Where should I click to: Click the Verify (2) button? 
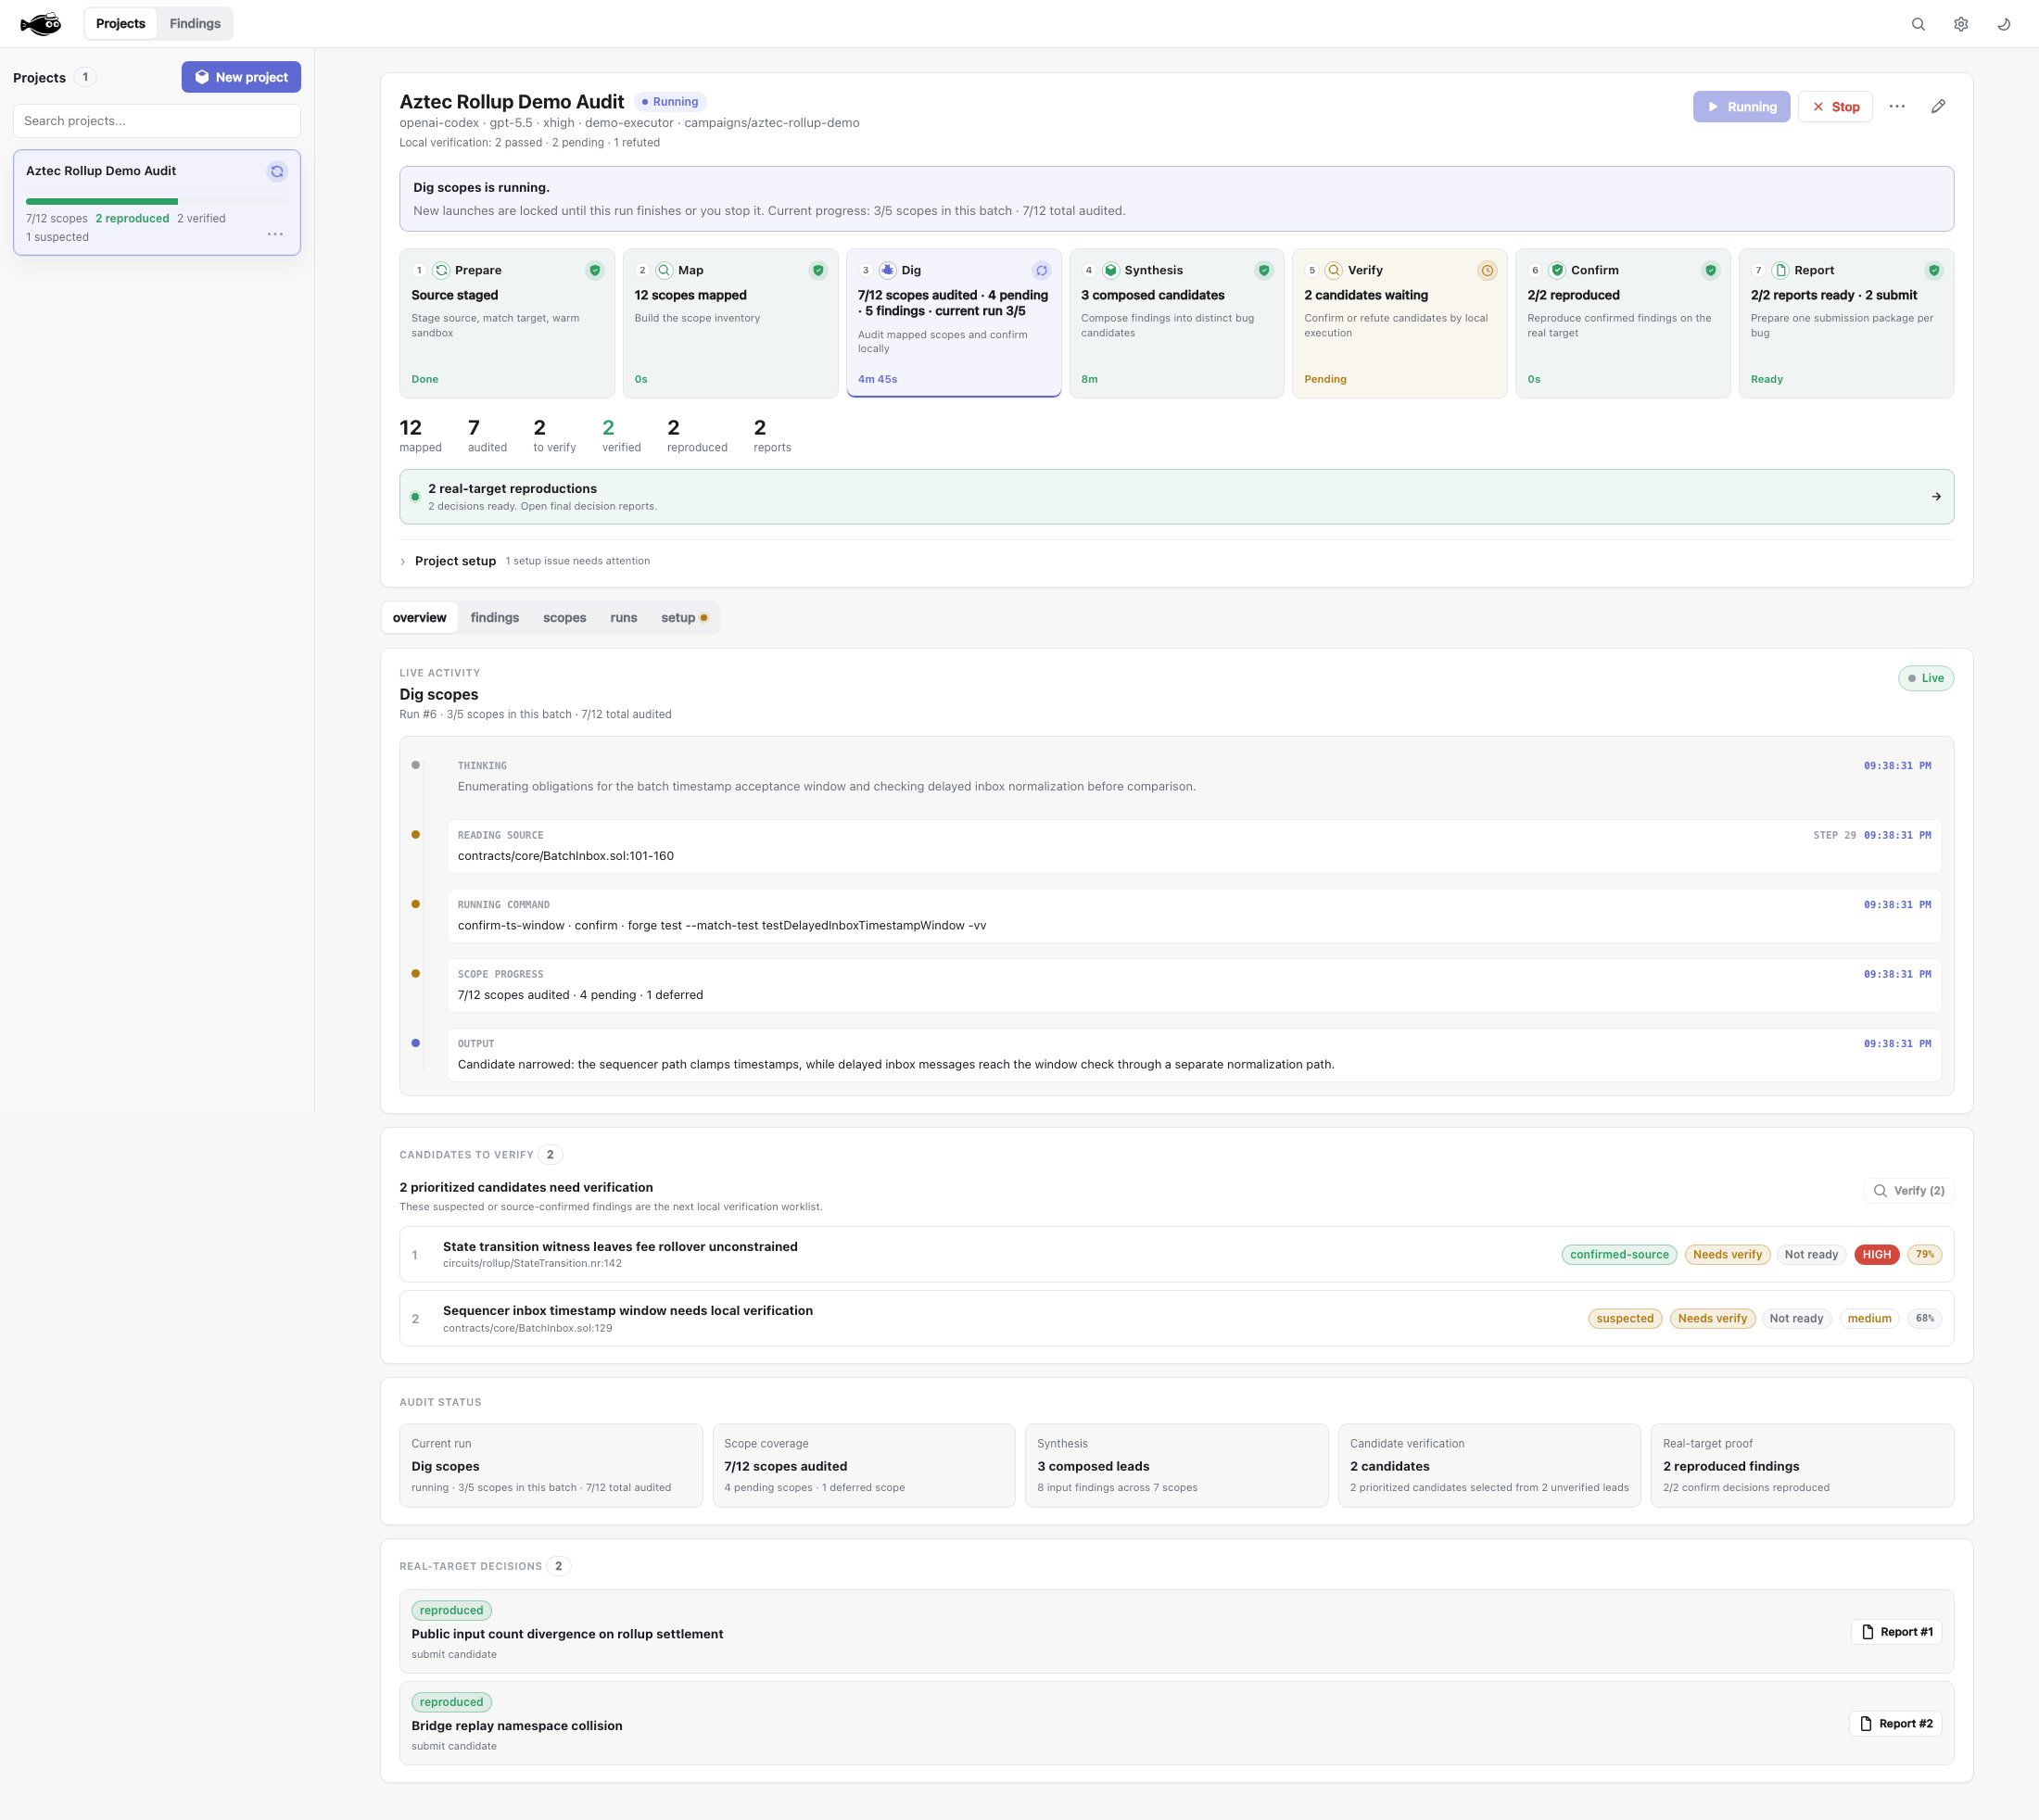1909,1190
